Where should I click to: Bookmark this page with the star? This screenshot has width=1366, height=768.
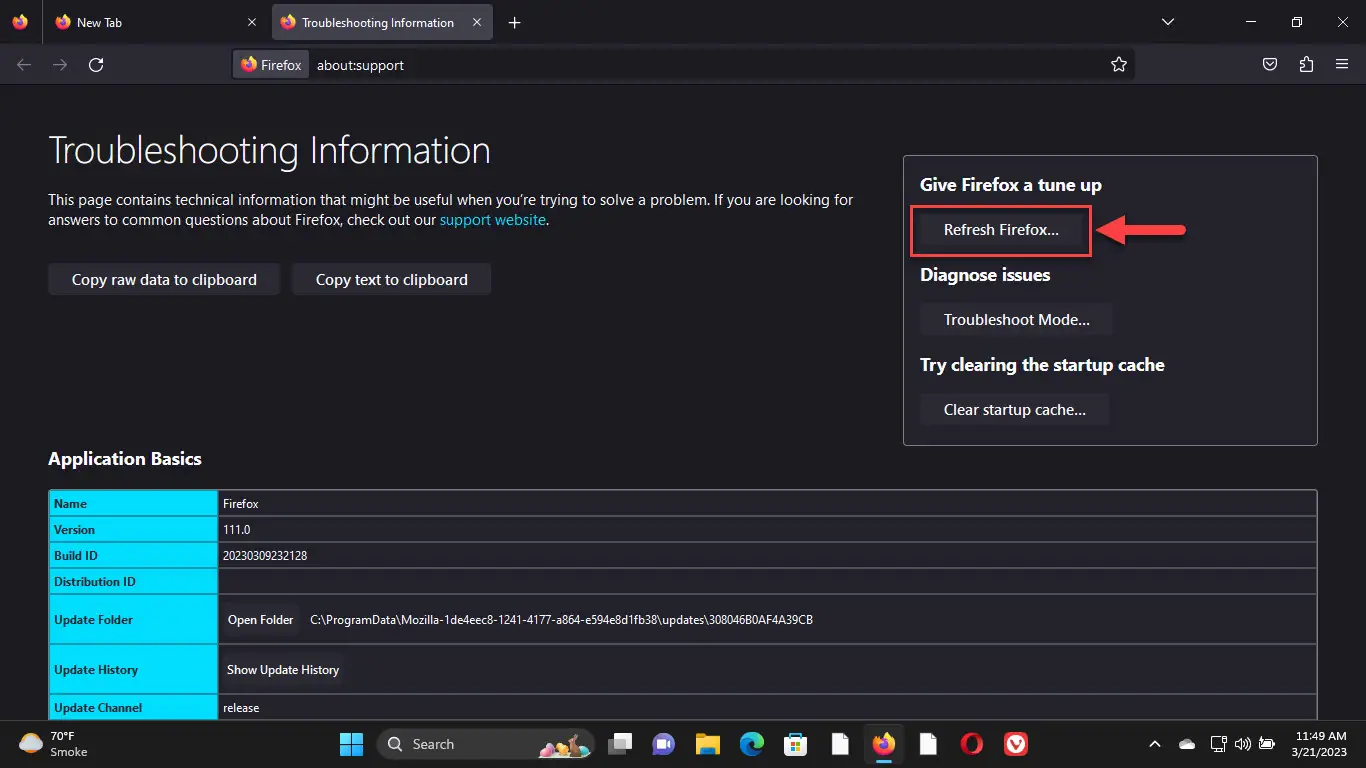[x=1118, y=65]
